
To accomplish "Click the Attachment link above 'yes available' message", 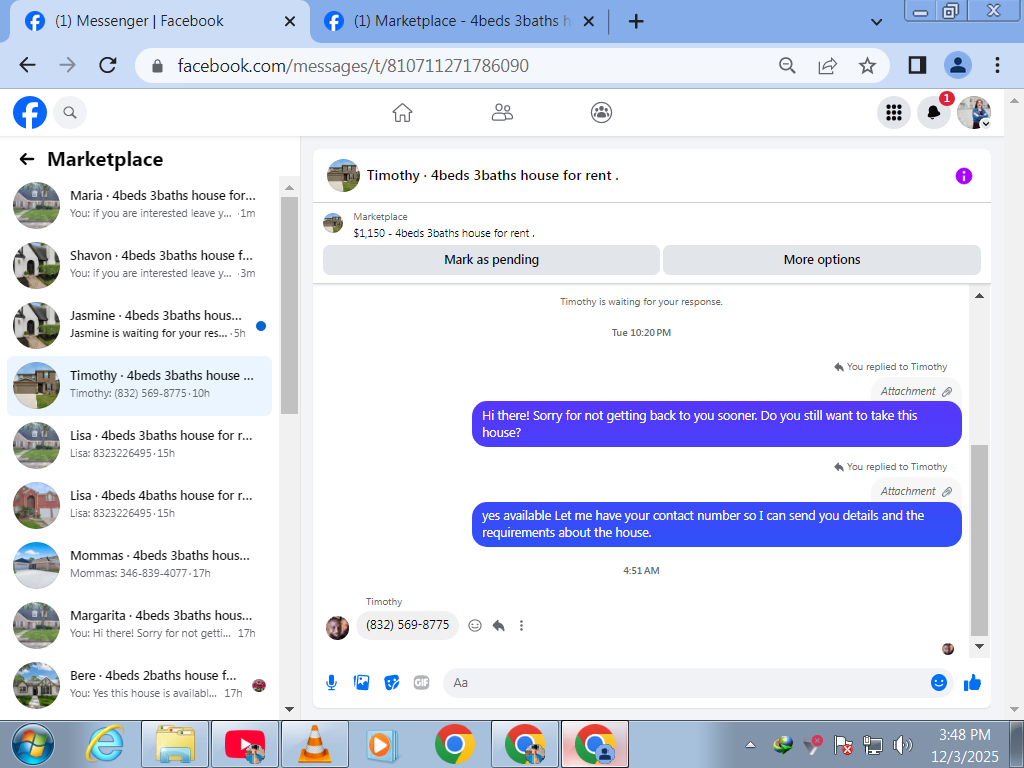I will pos(916,491).
